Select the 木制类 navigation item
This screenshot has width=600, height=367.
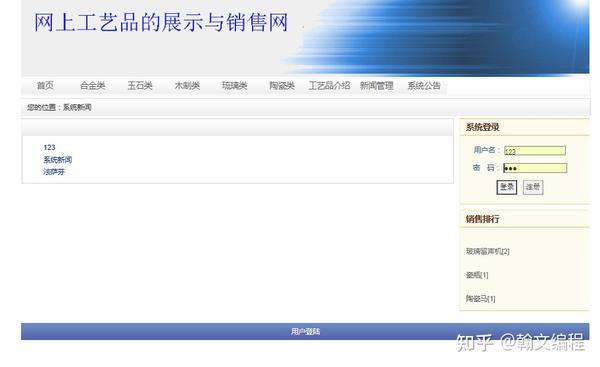coord(187,86)
